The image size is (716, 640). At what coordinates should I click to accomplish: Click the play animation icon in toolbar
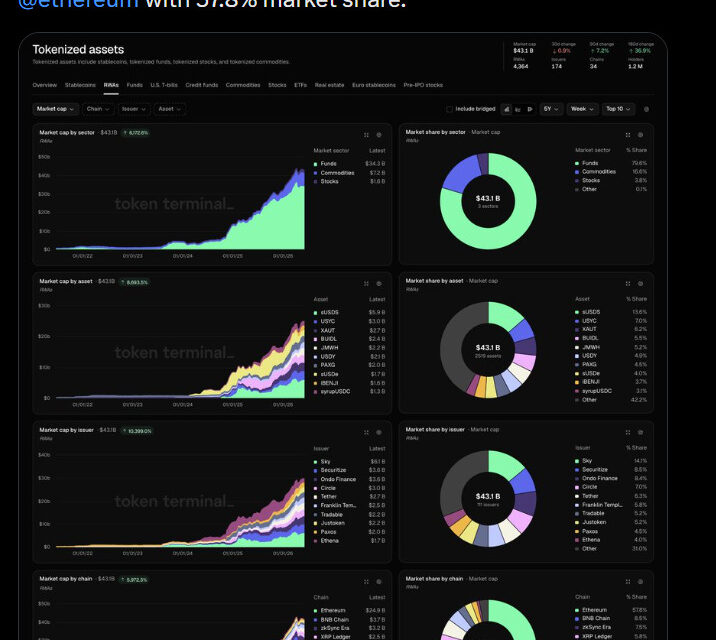(530, 109)
